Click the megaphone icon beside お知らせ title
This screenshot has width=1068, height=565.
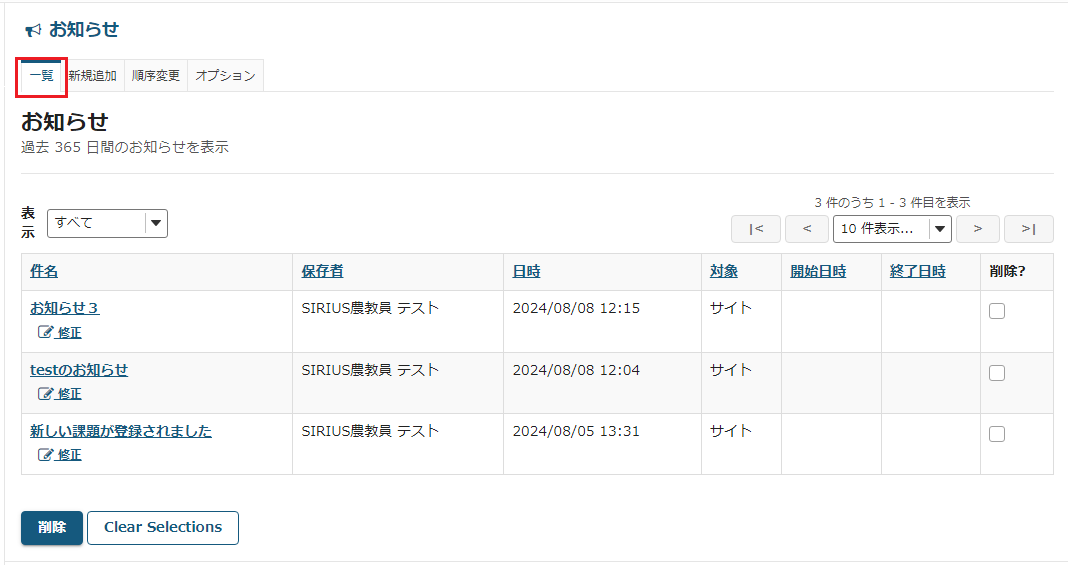pyautogui.click(x=33, y=30)
